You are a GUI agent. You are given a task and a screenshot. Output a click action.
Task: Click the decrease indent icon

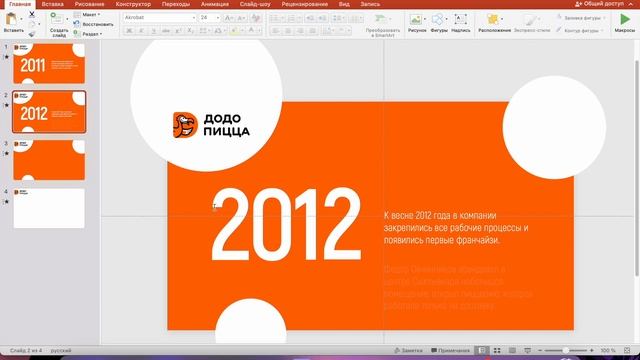click(310, 18)
